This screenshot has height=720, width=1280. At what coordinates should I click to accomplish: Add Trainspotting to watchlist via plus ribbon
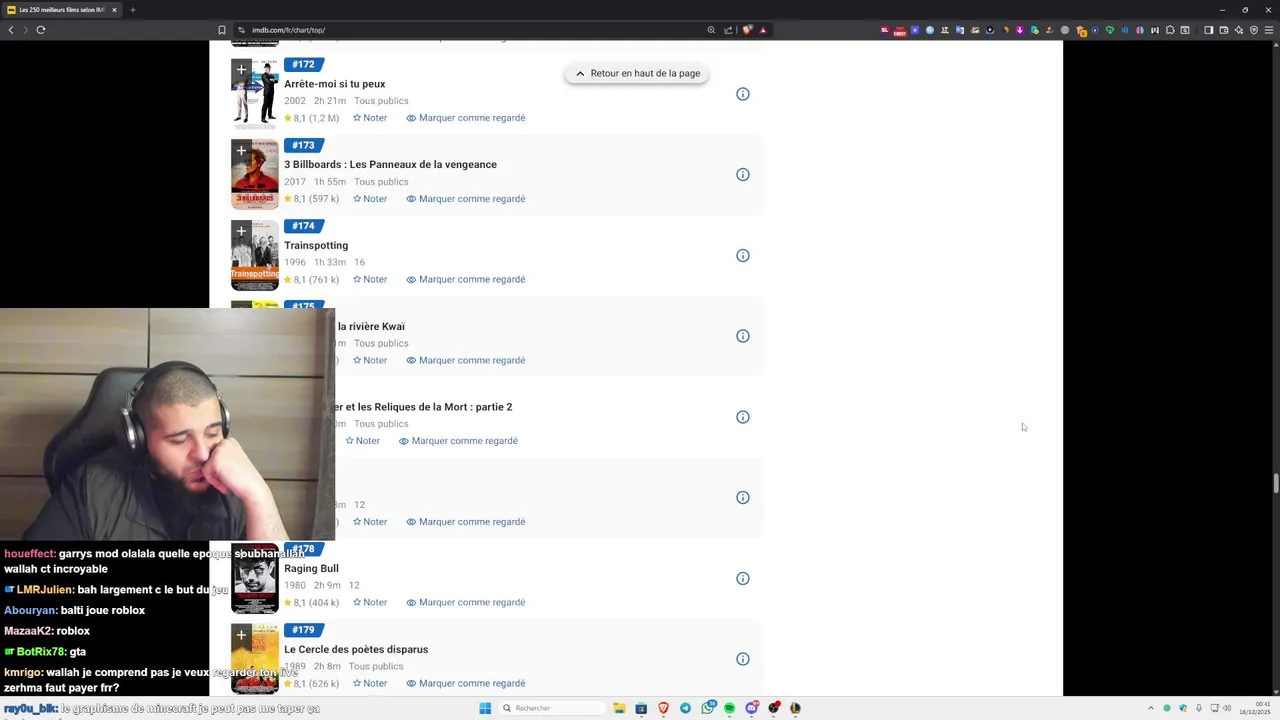tap(241, 231)
